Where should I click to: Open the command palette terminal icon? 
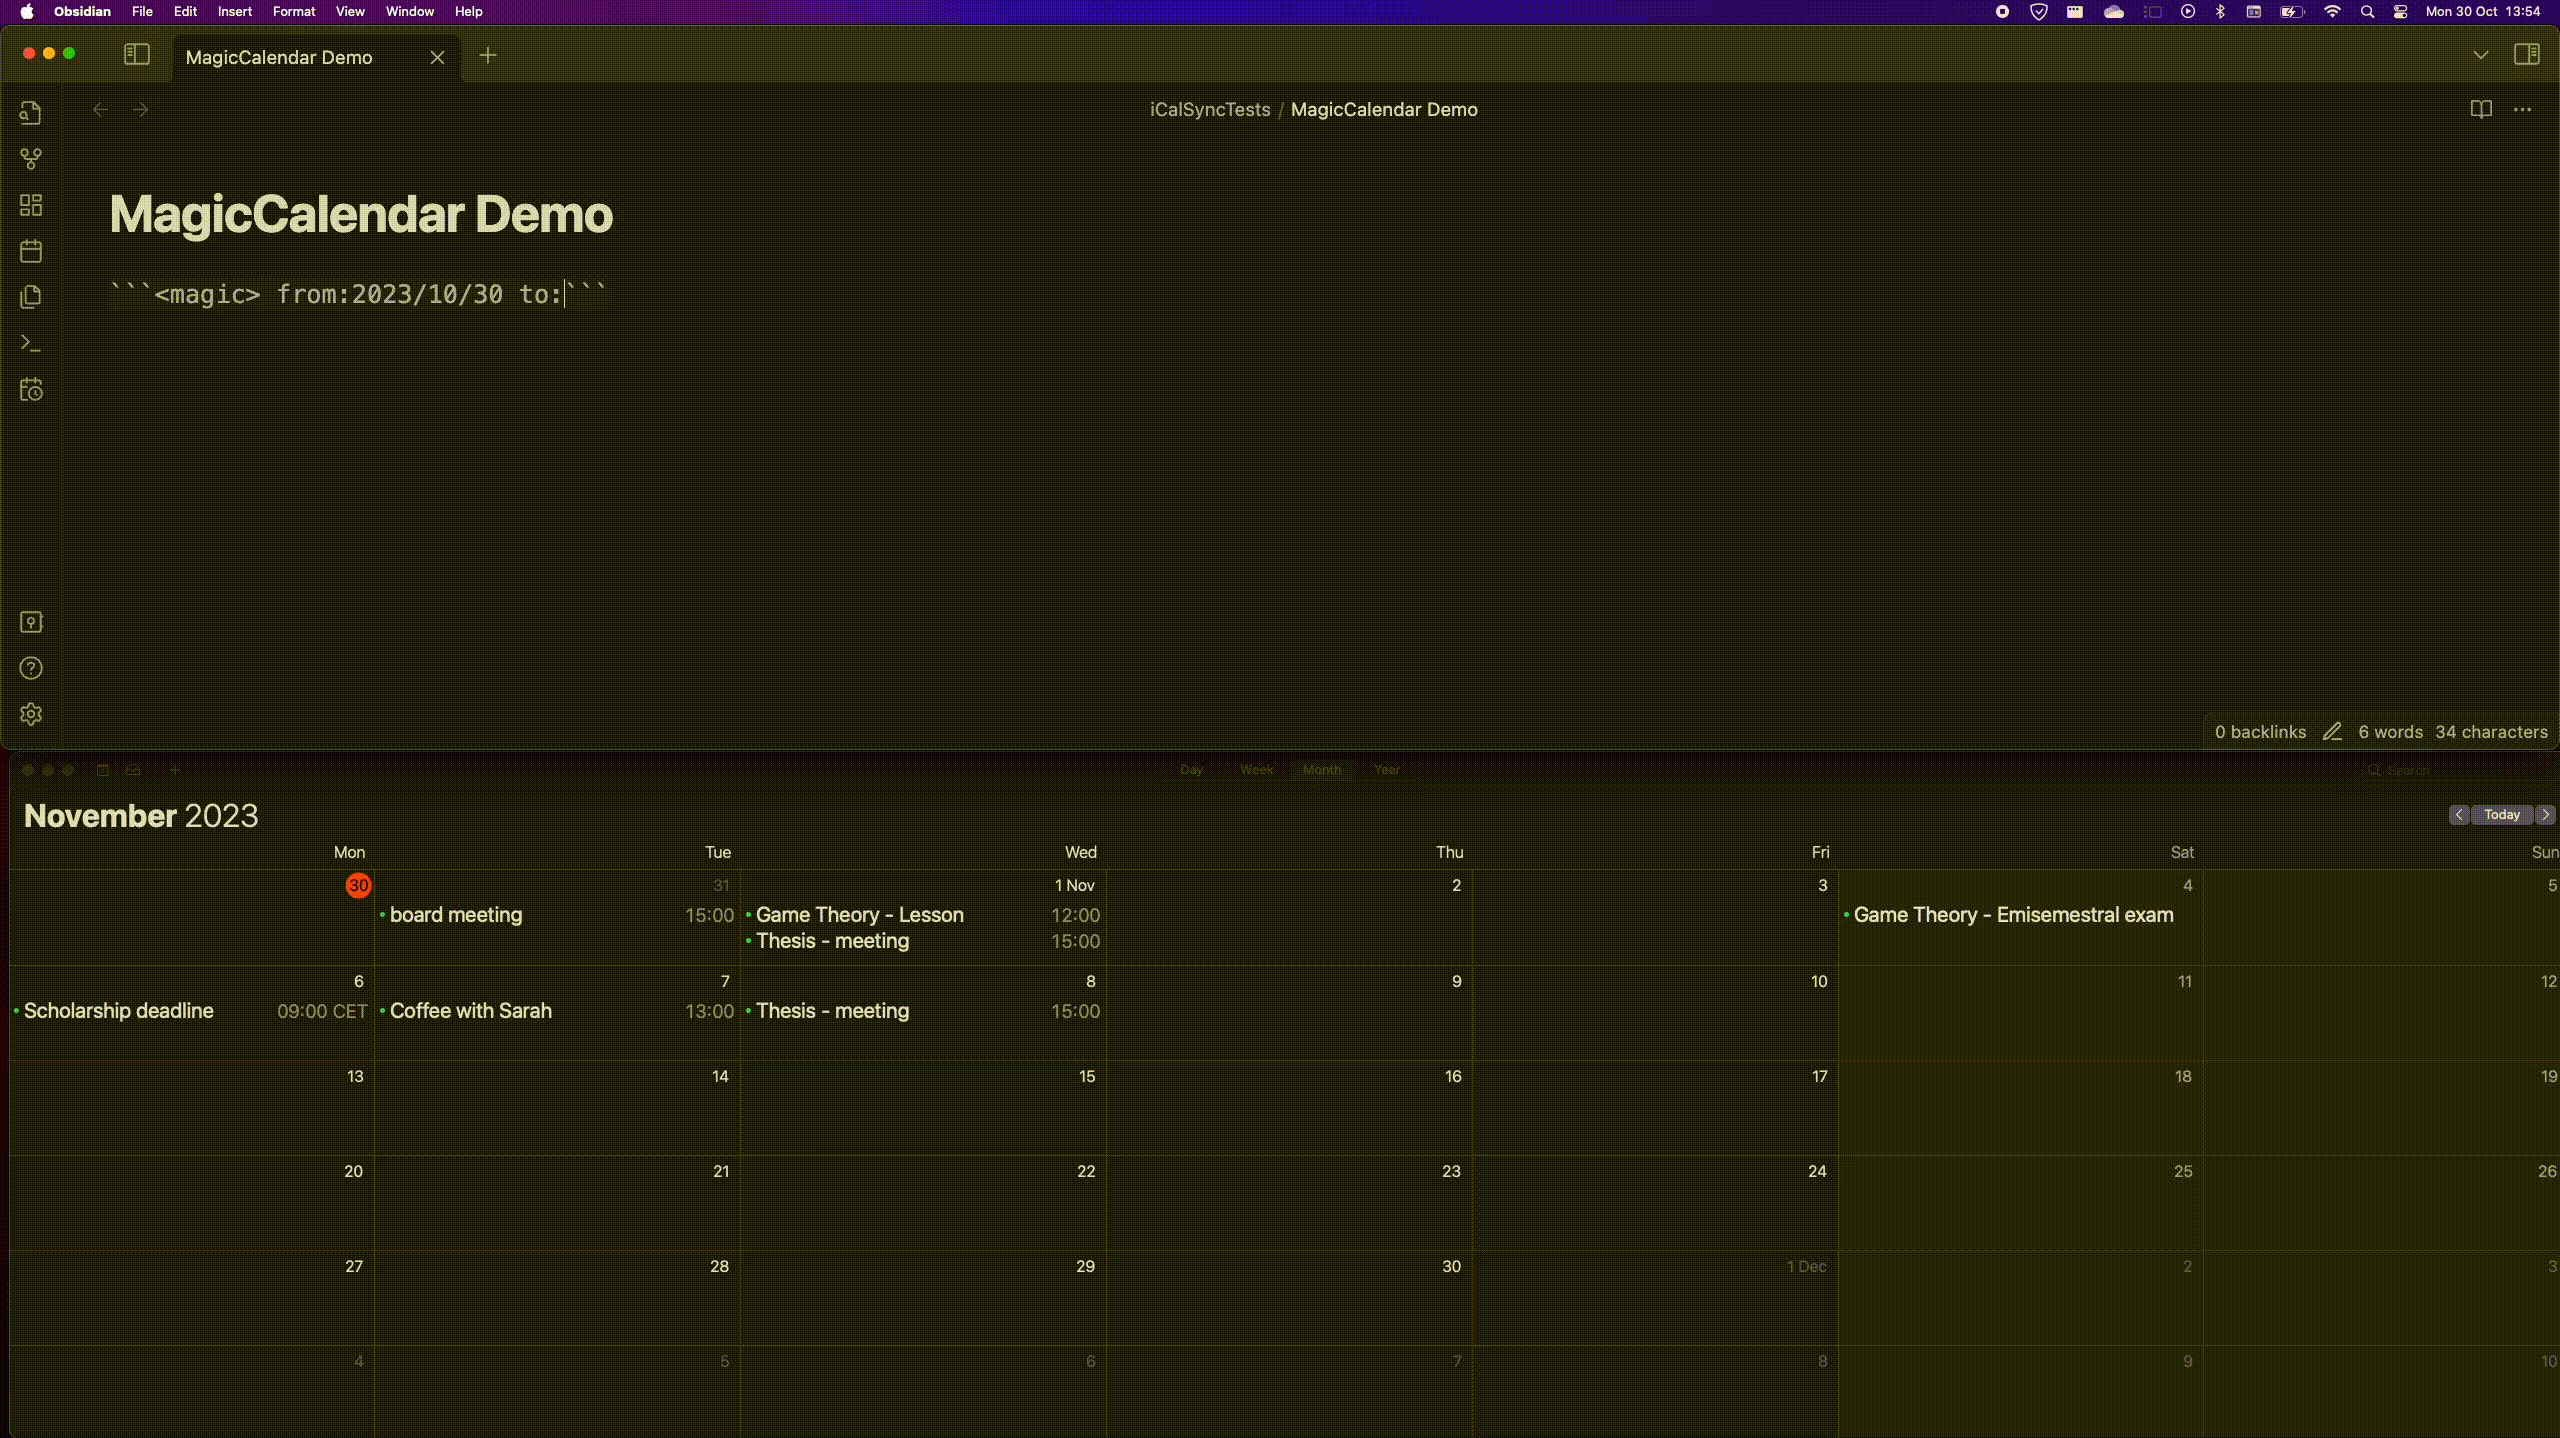coord(31,343)
